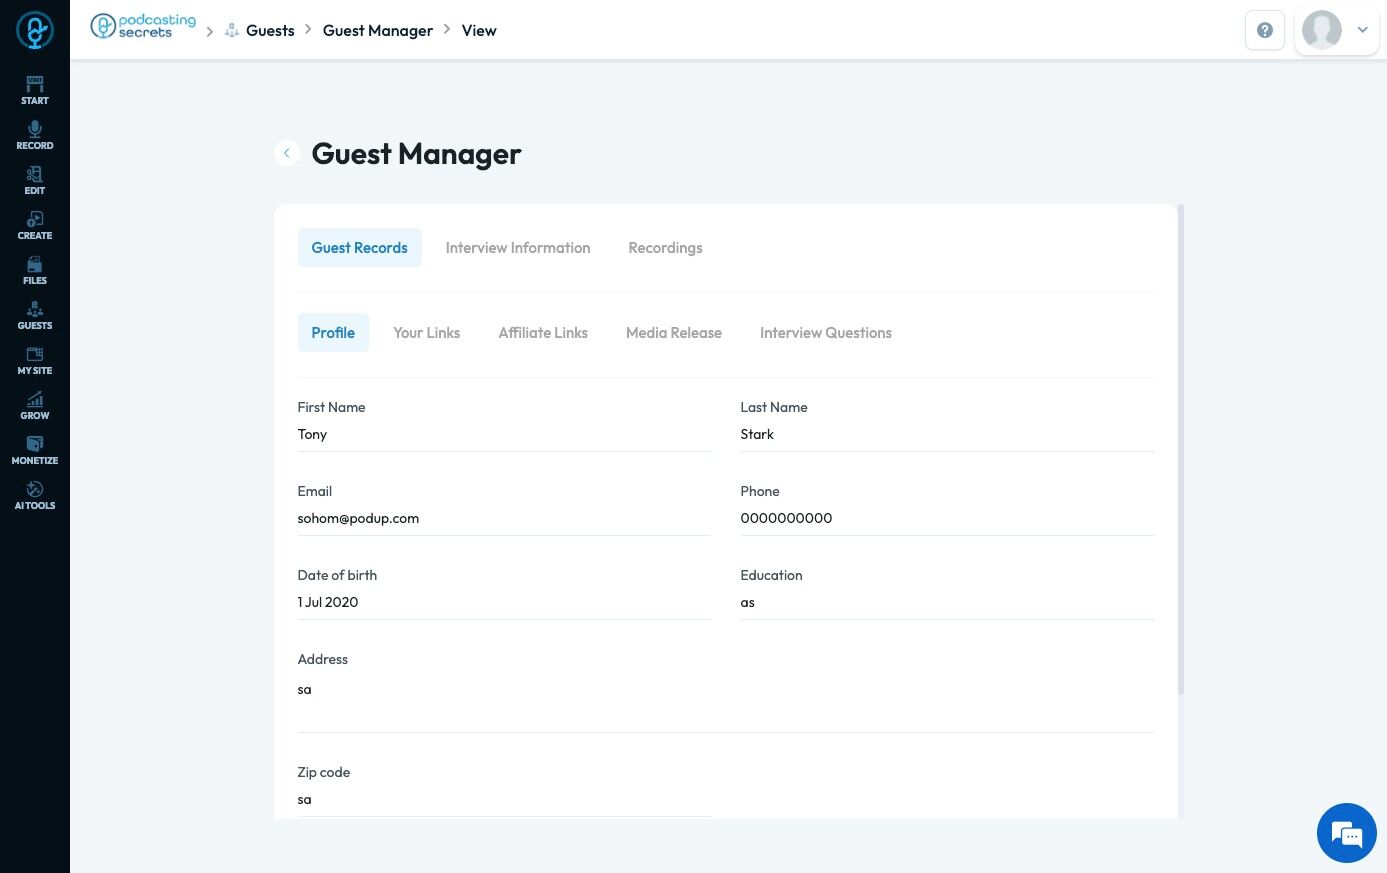The width and height of the screenshot is (1387, 873).
Task: Click the date of birth 1 Jul 2020
Action: [x=328, y=602]
